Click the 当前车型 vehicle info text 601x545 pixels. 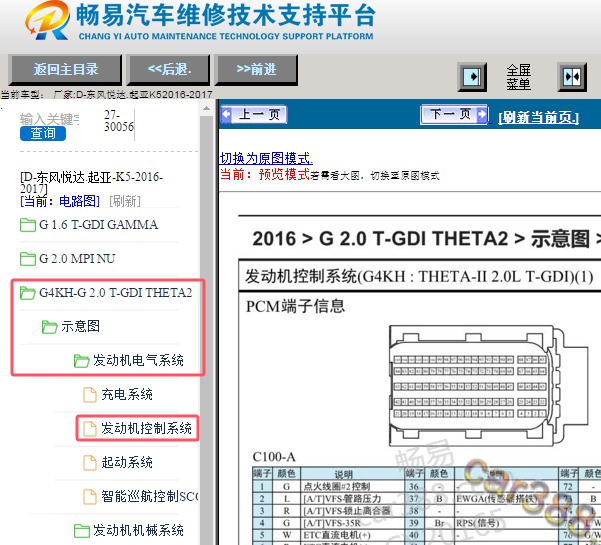106,94
